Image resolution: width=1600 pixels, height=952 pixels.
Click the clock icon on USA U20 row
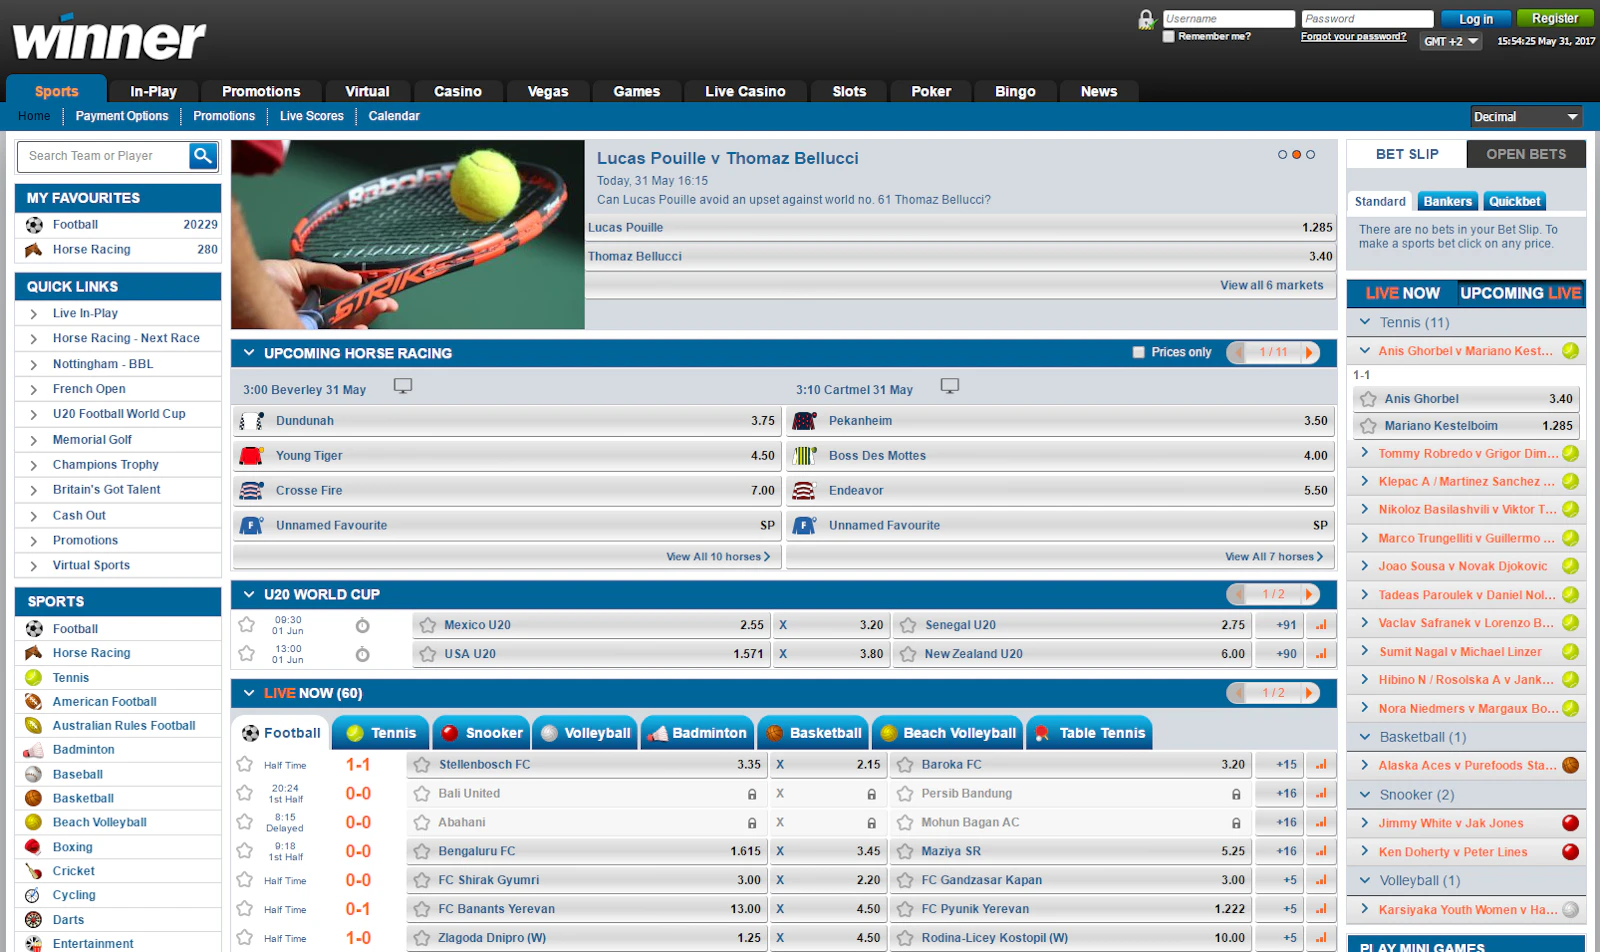click(363, 655)
